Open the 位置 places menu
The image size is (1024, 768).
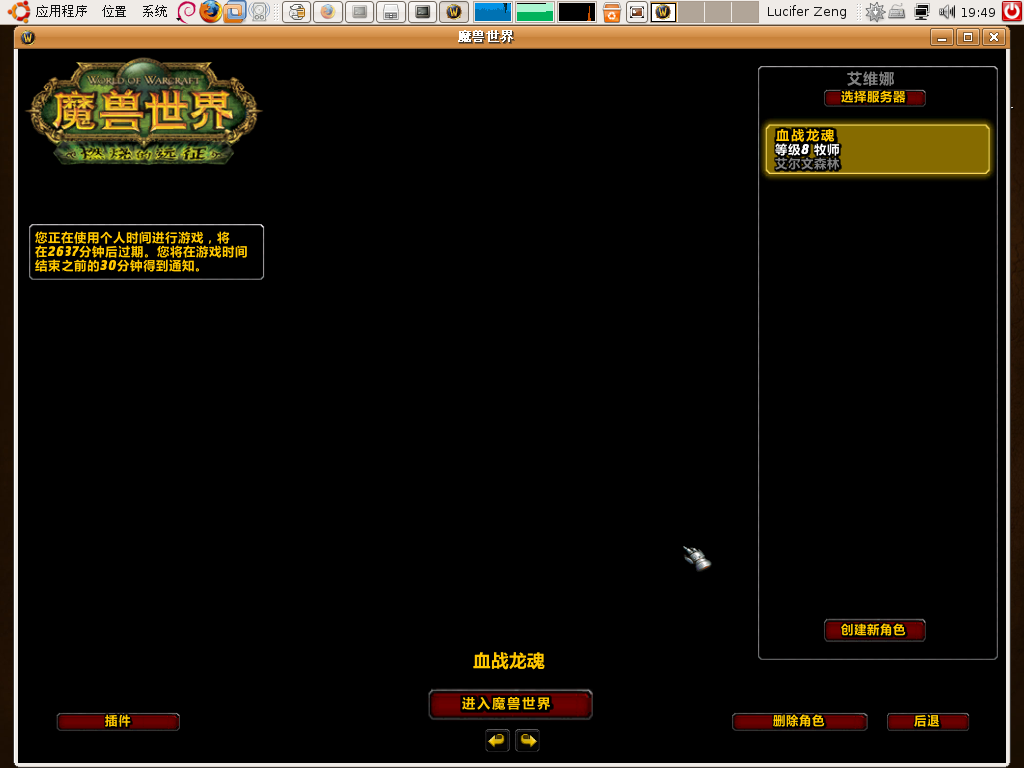coord(114,11)
